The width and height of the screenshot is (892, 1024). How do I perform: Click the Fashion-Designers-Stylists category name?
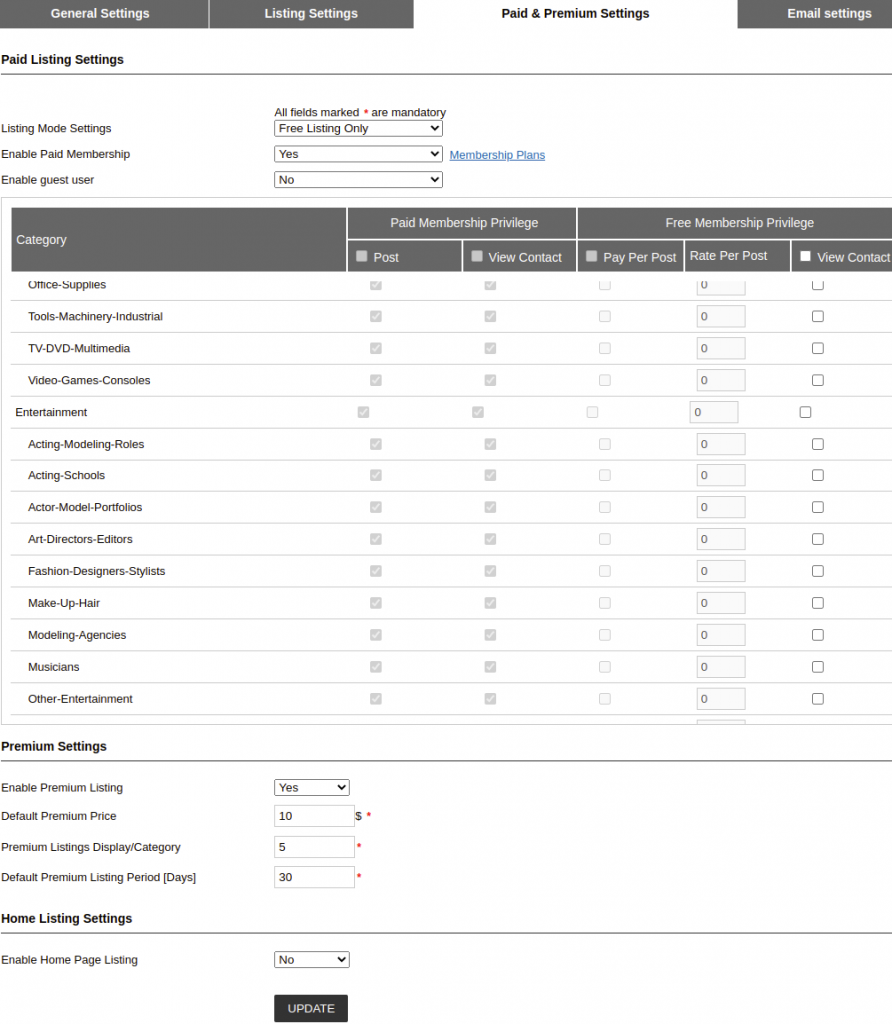tap(96, 571)
